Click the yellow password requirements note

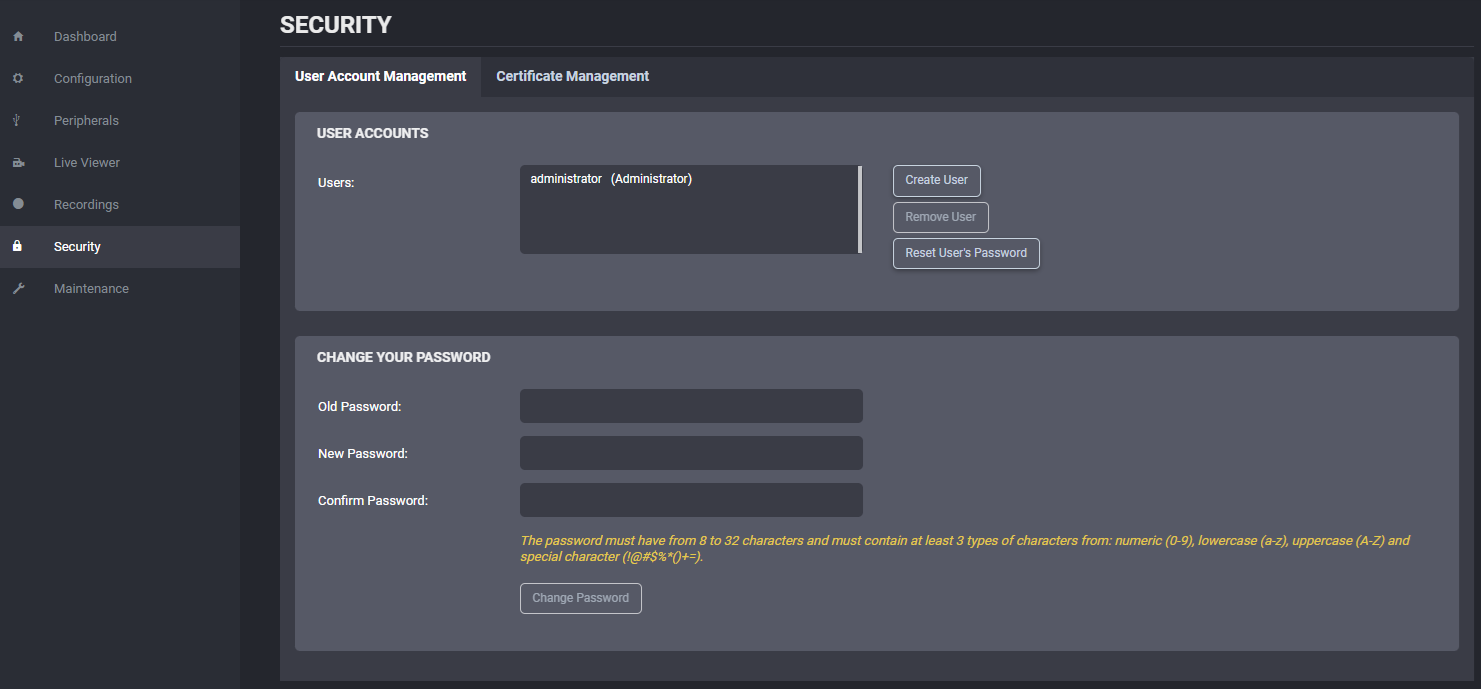[x=965, y=549]
